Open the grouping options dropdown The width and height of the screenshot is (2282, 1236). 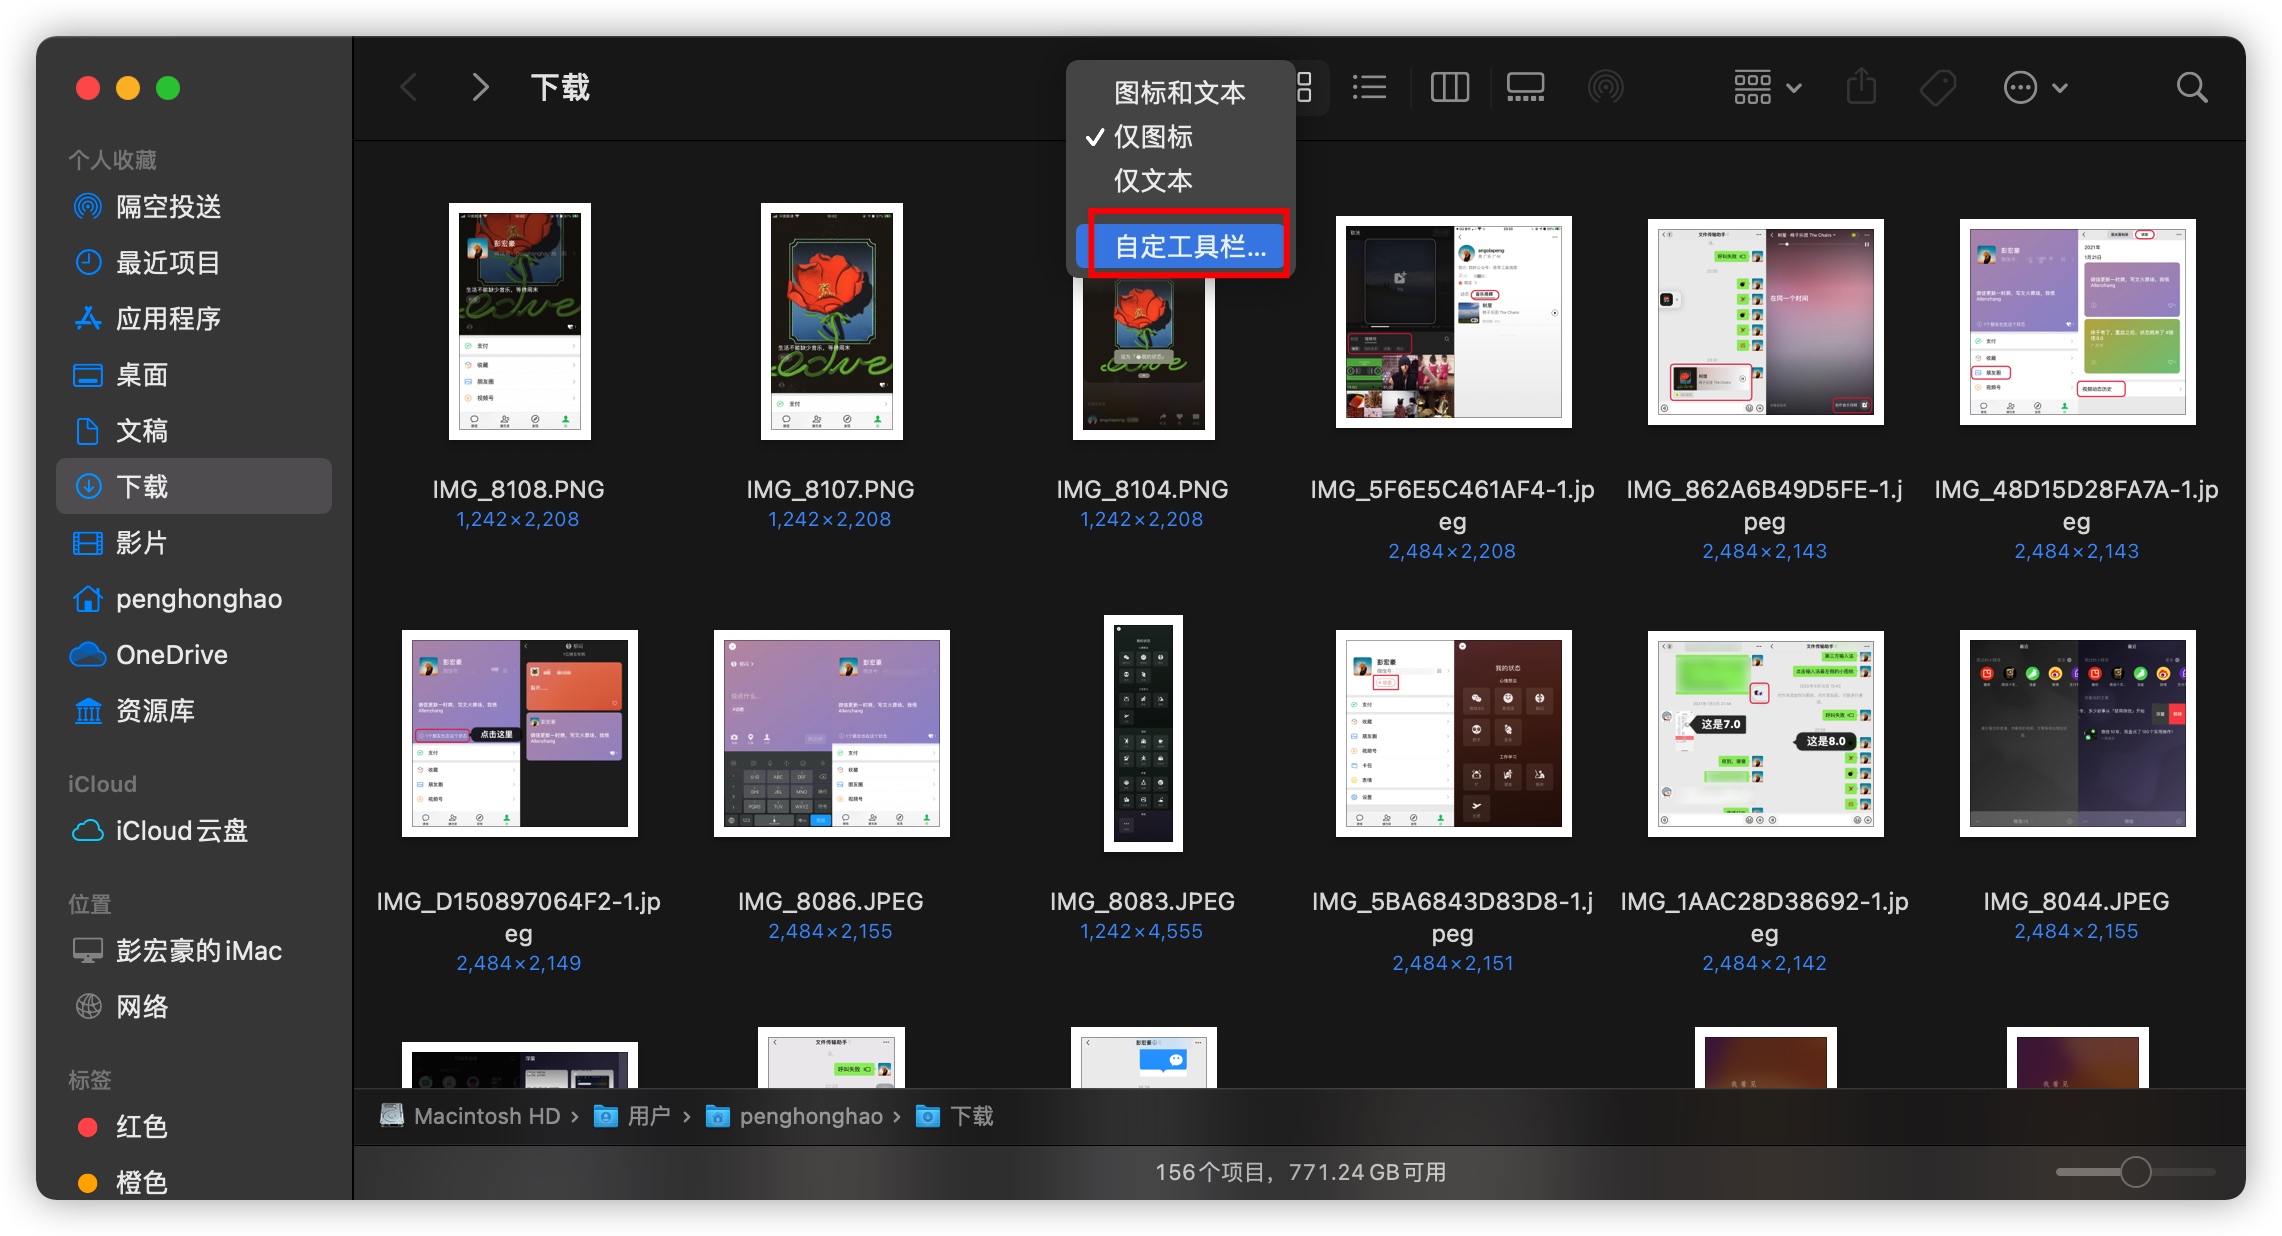1766,88
